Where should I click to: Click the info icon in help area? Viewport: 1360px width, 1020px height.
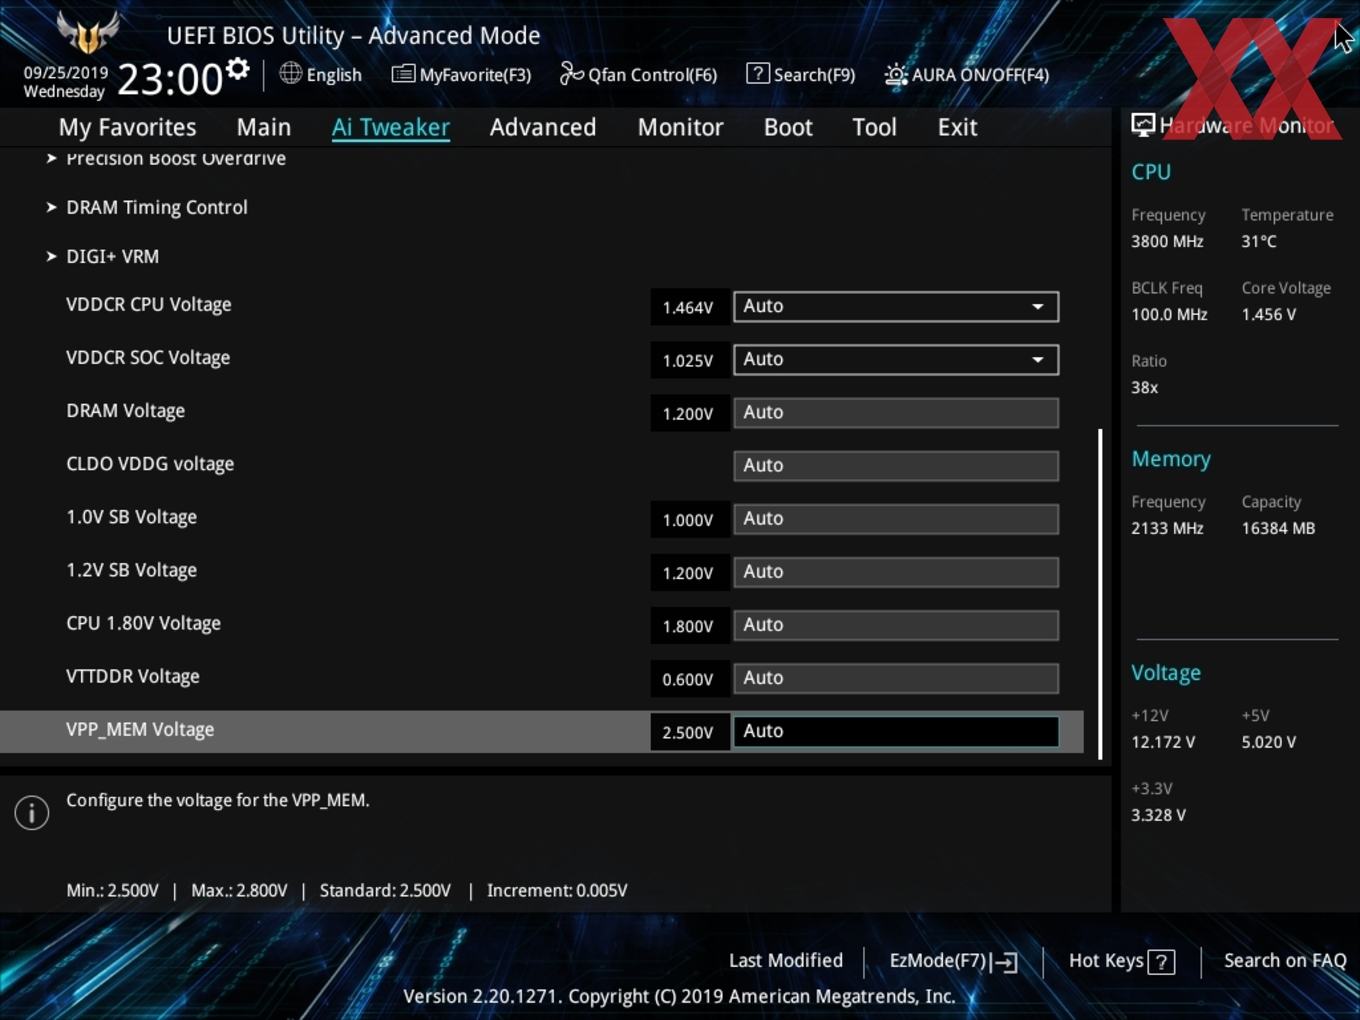tap(32, 812)
